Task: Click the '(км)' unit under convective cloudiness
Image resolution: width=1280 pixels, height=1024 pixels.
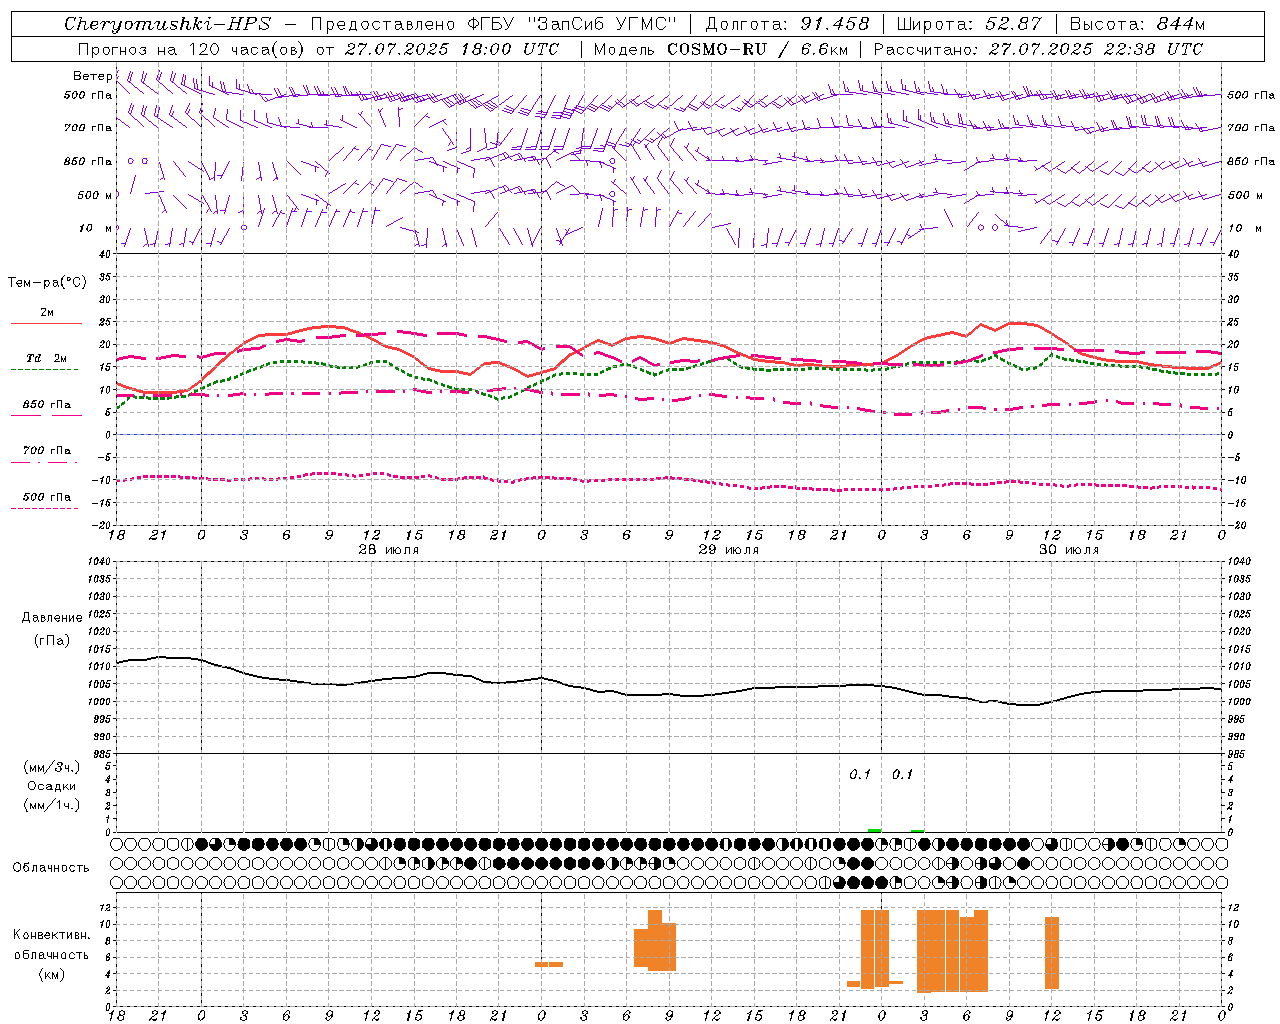Action: pyautogui.click(x=52, y=974)
